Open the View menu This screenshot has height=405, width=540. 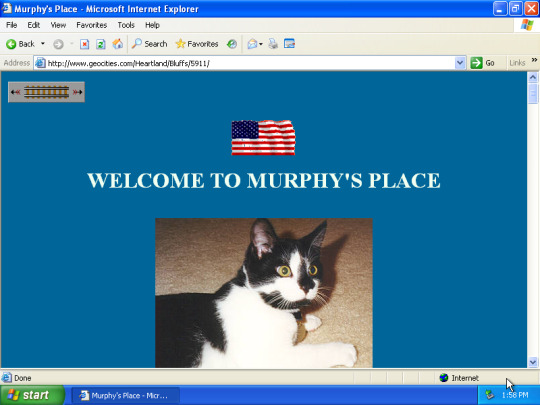point(58,25)
